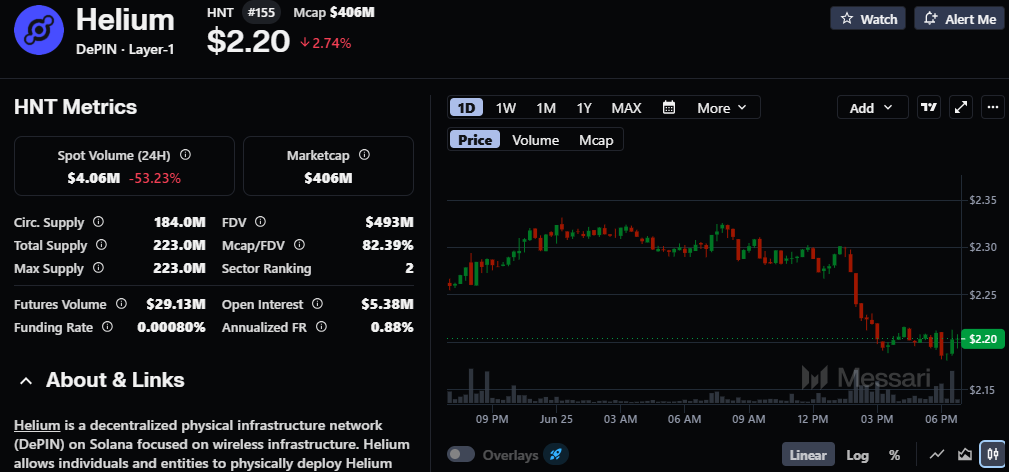Viewport: 1009px width, 472px height.
Task: Set chart scale to Log
Action: point(857,455)
